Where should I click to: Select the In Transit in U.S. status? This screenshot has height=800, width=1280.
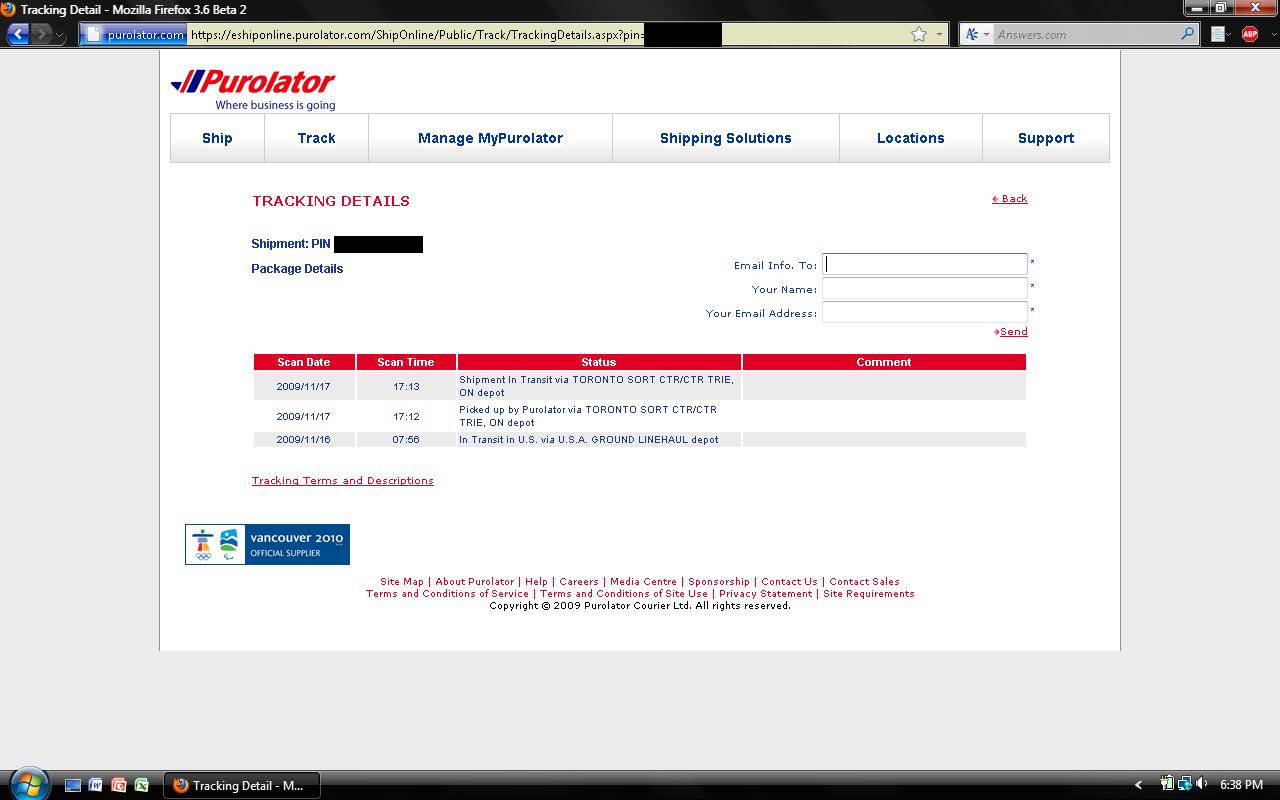589,439
